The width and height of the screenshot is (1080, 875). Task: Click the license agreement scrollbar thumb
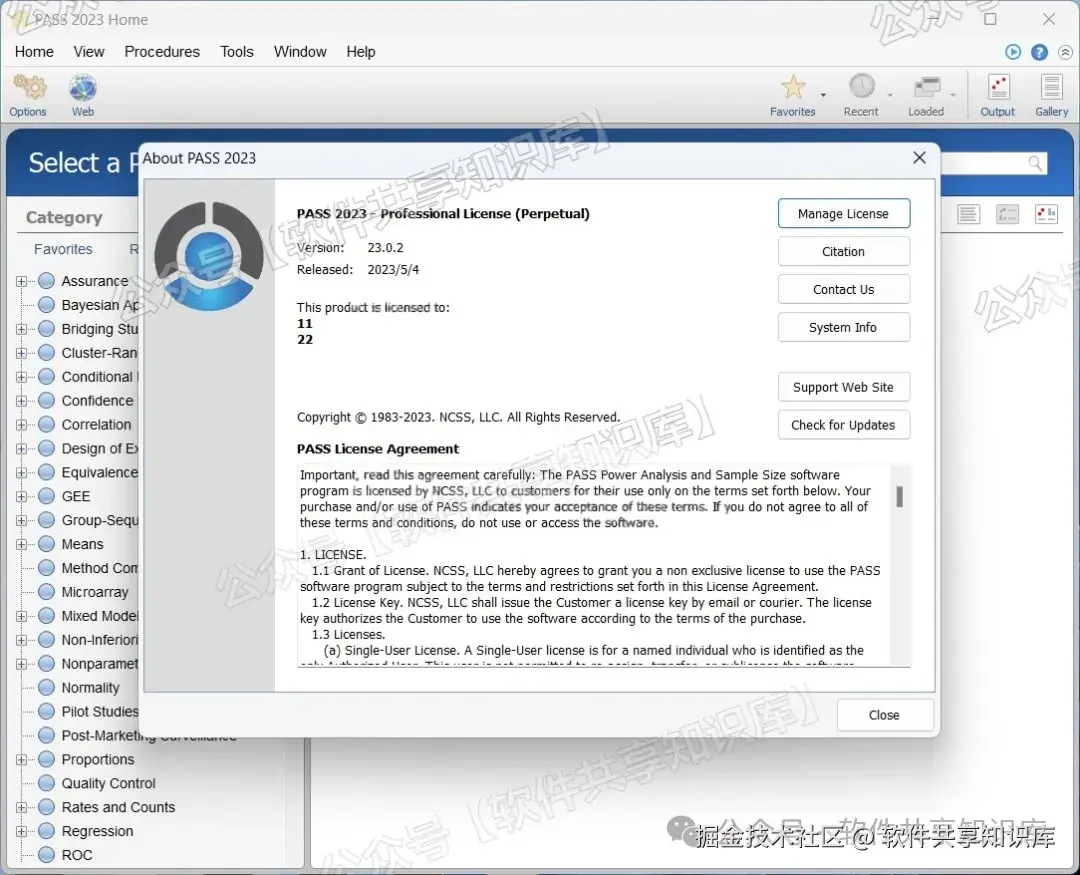coord(900,496)
